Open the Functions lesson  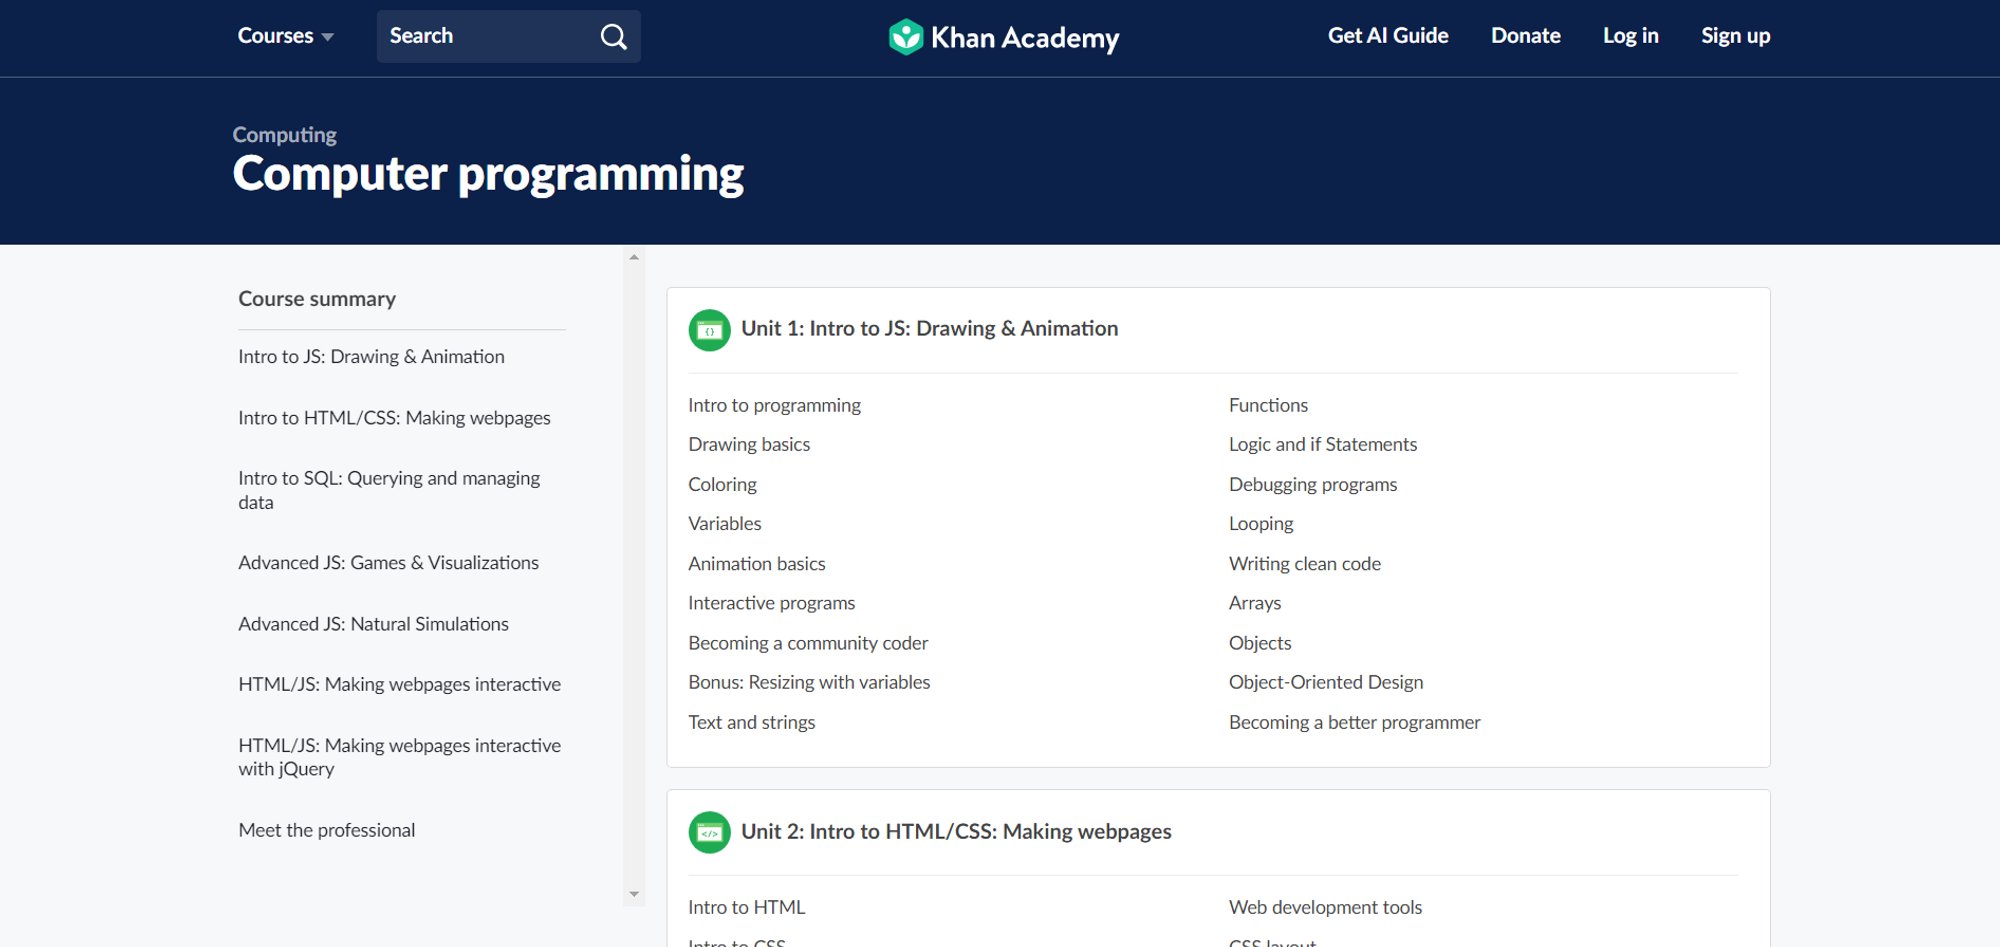click(1268, 405)
